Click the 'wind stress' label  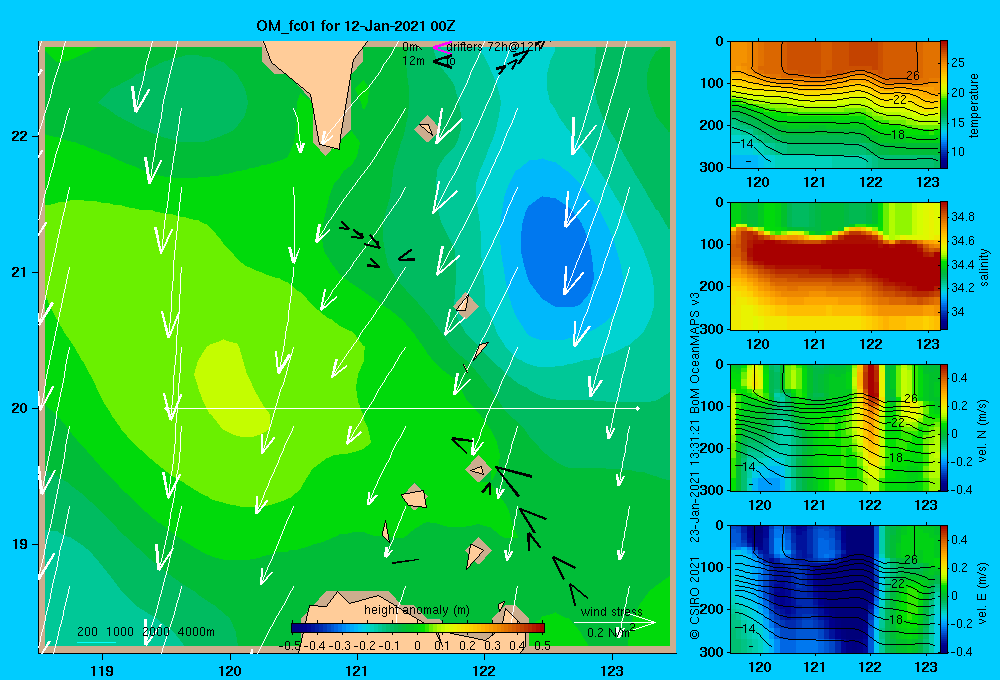click(x=611, y=612)
